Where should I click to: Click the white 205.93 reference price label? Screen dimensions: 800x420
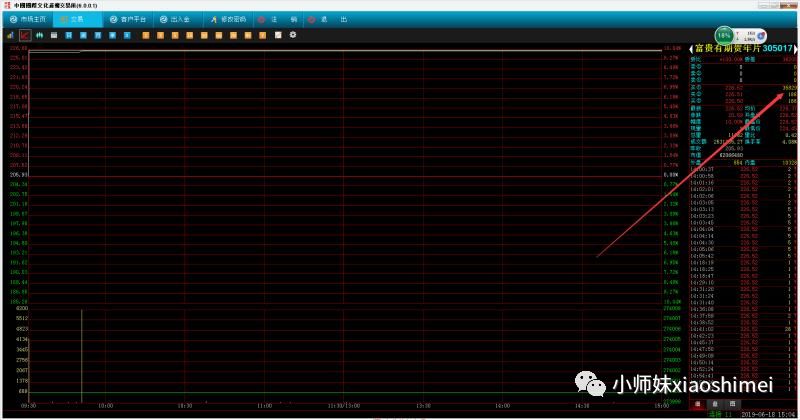pos(18,175)
